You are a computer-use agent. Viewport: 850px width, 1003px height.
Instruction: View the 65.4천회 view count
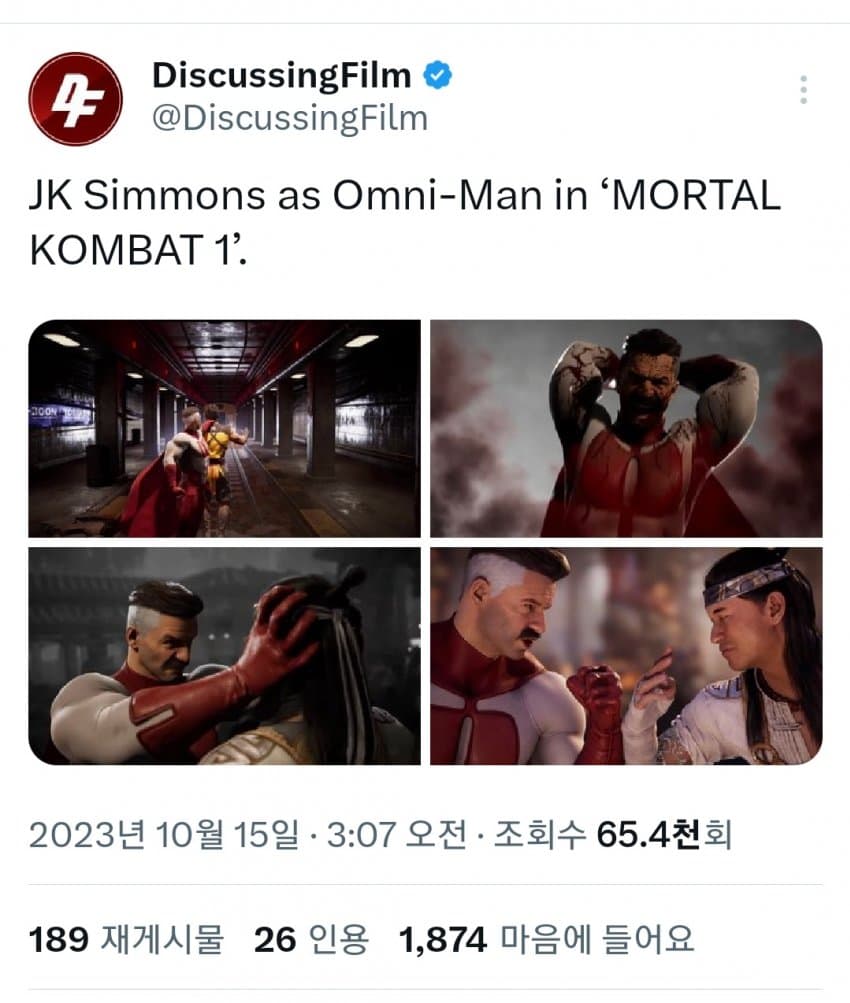(664, 835)
